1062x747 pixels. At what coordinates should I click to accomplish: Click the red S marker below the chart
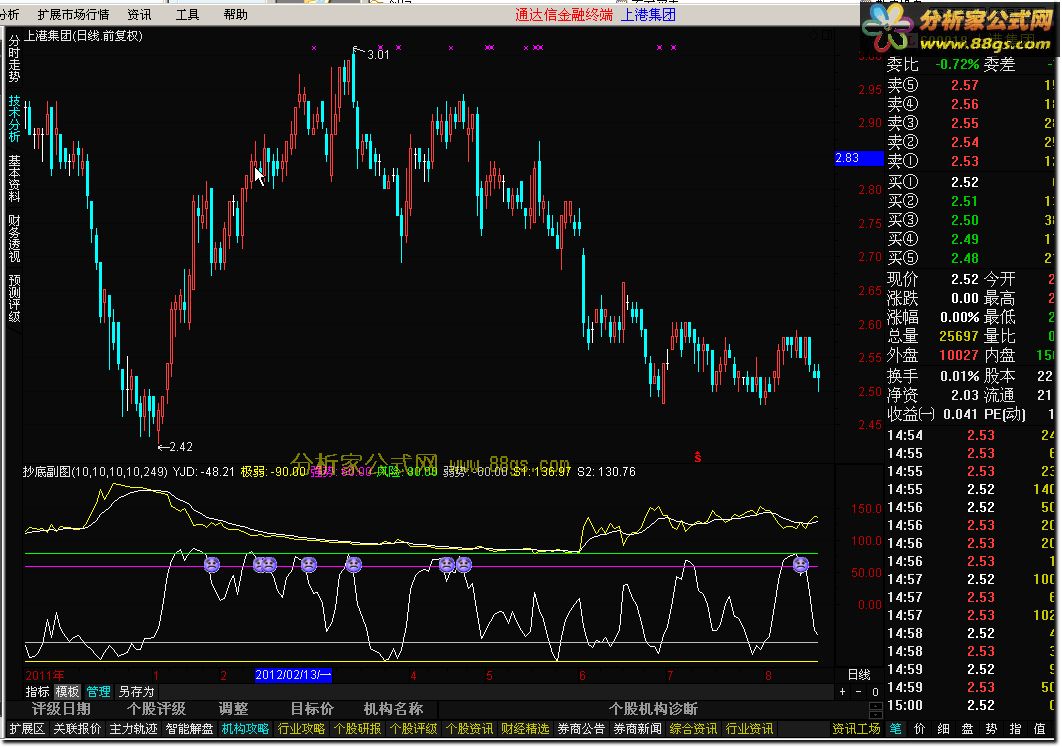[x=697, y=457]
